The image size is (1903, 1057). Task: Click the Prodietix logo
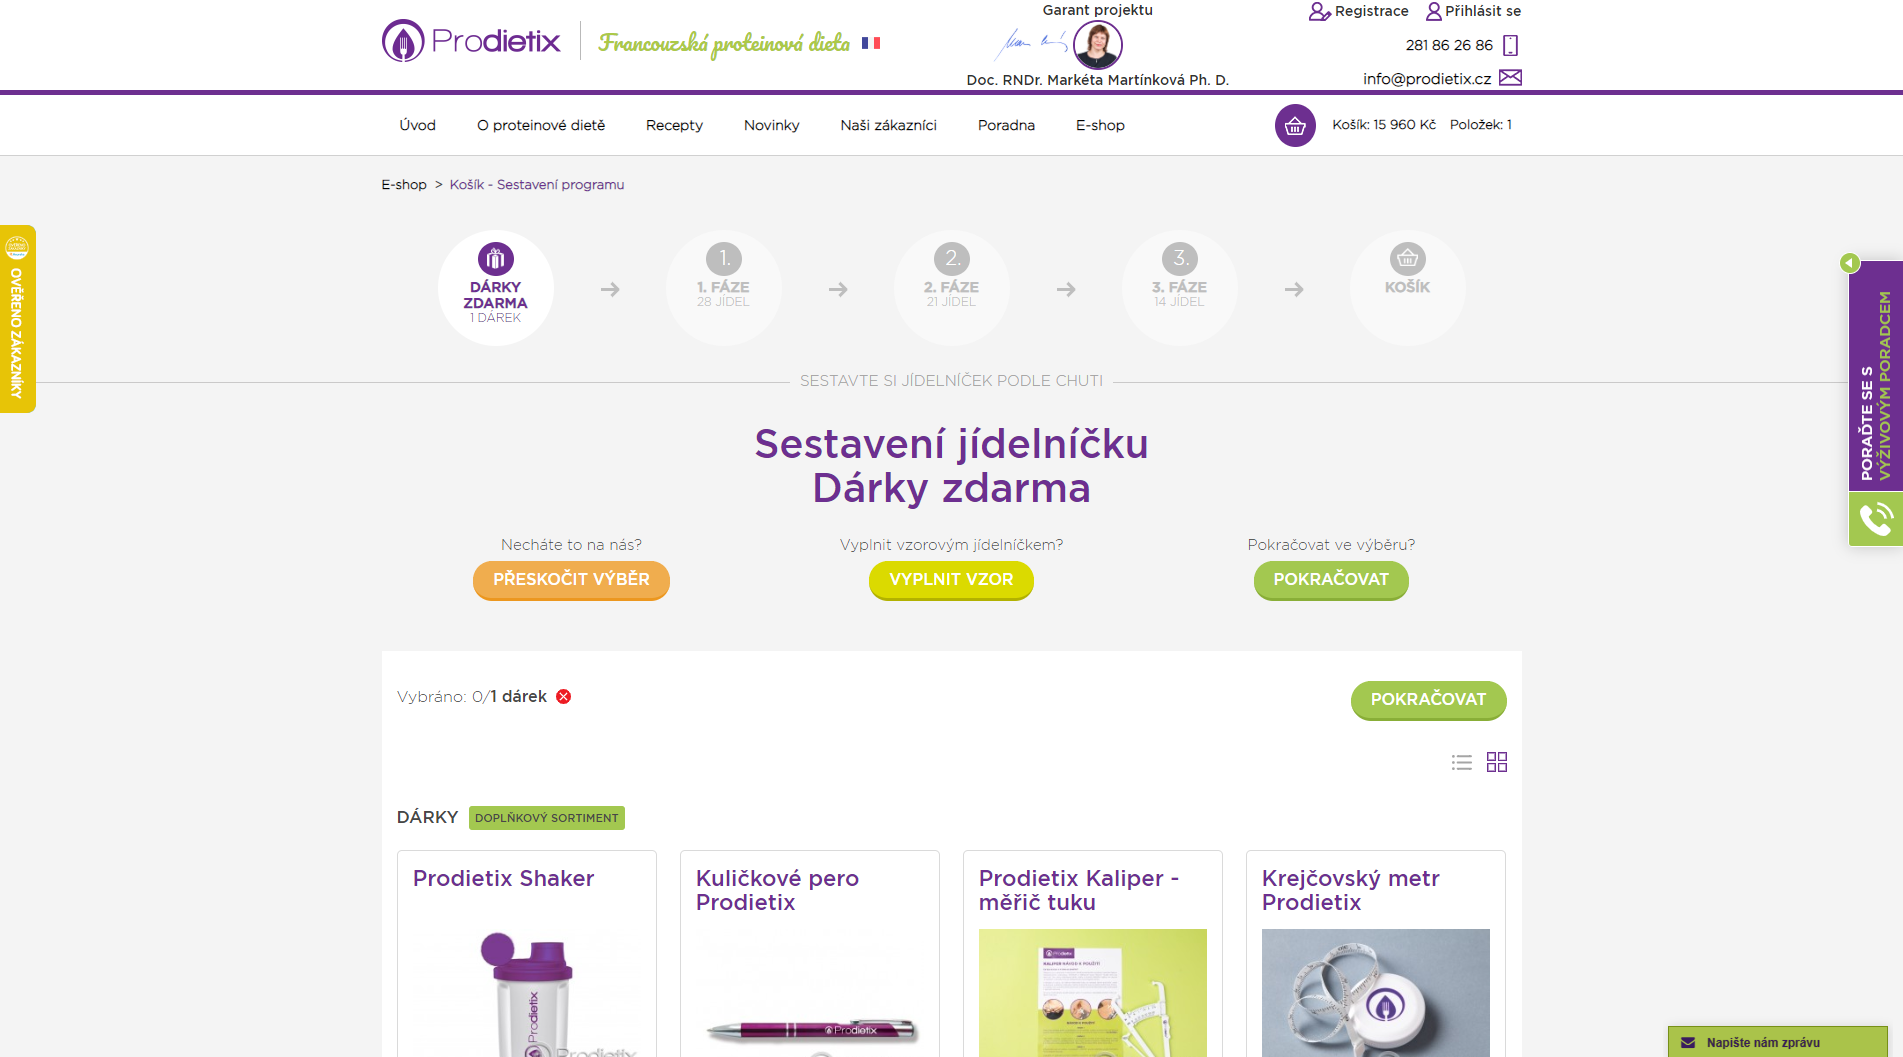click(x=471, y=41)
